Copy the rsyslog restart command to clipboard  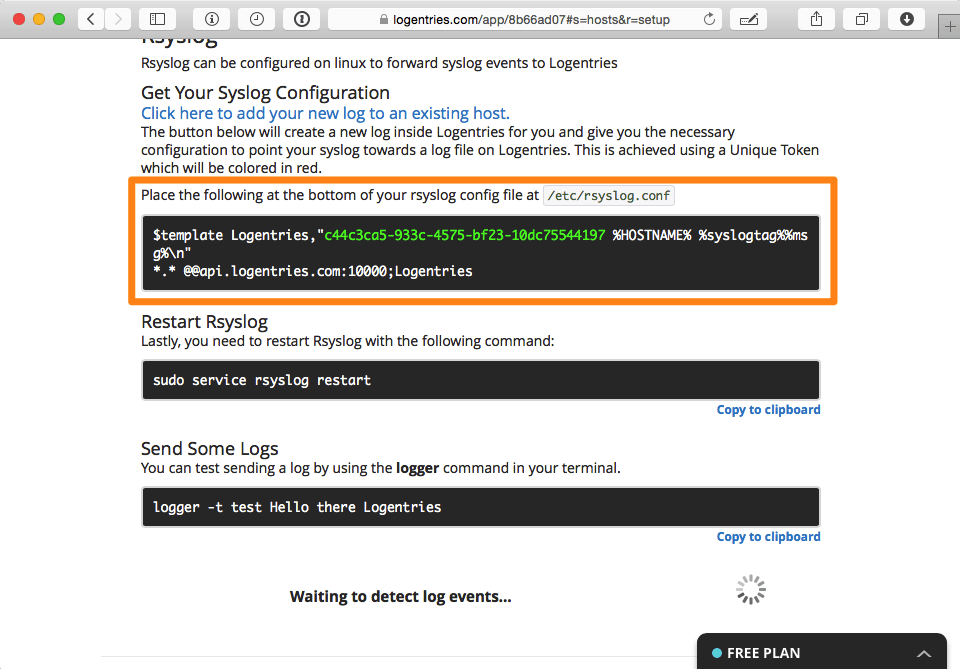(768, 409)
